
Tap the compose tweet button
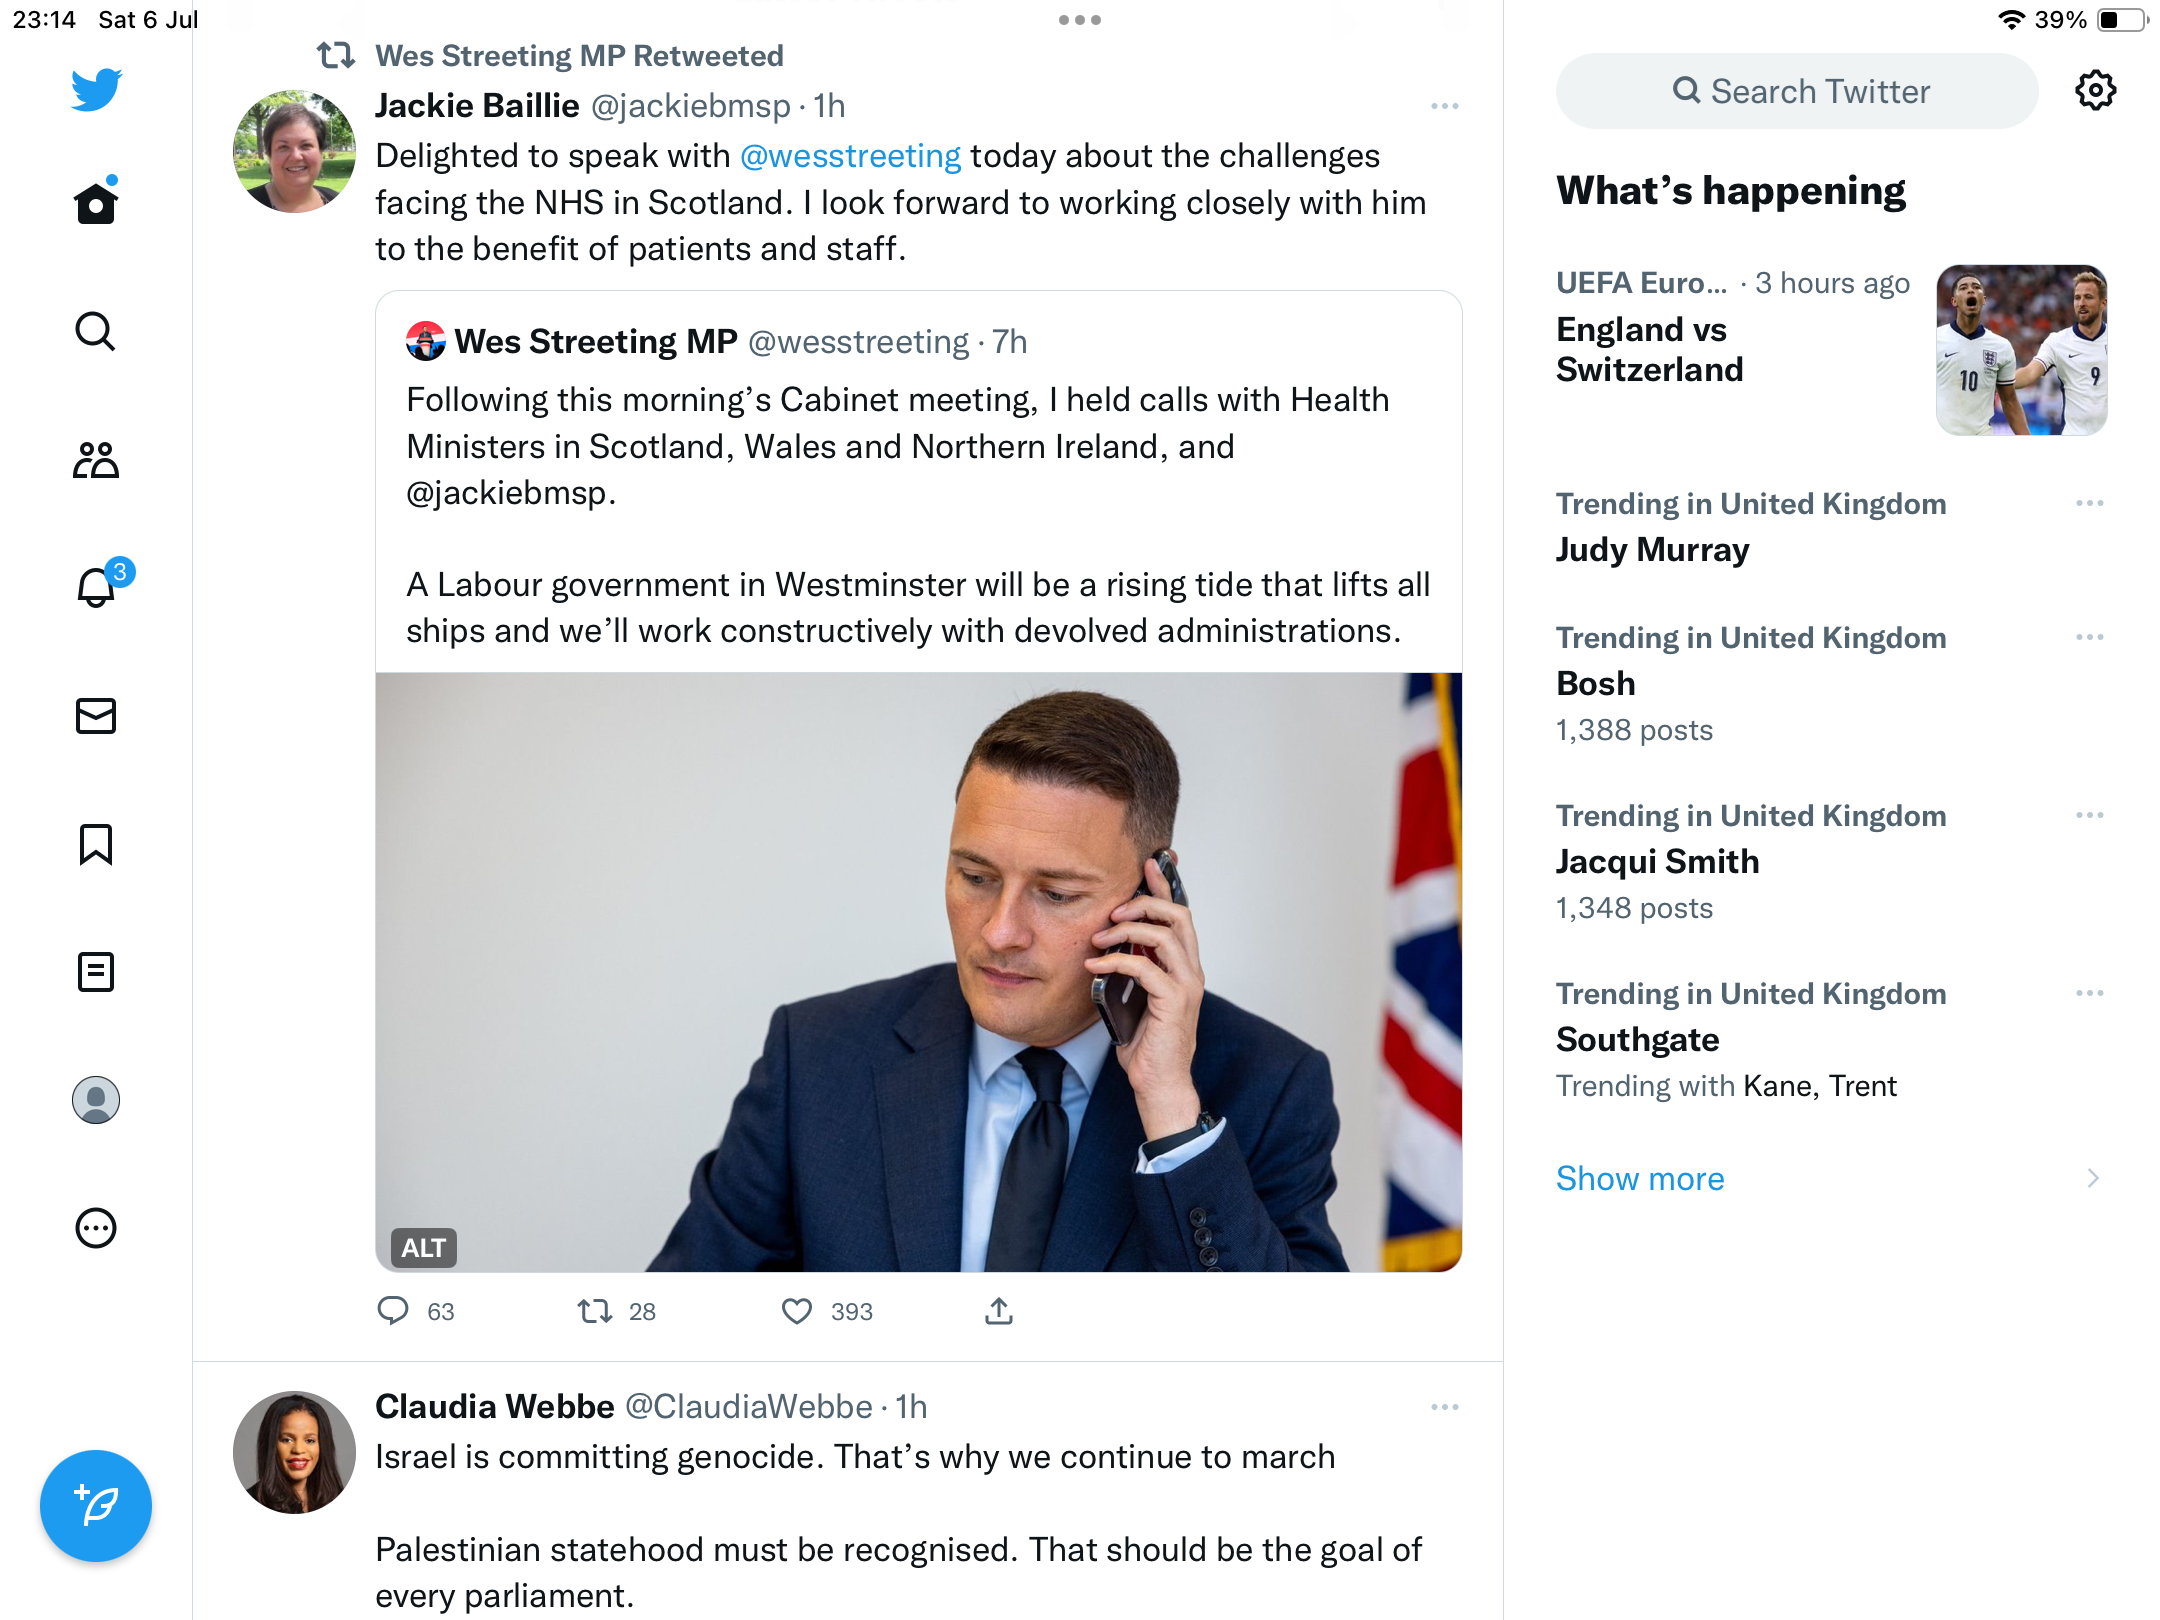pos(96,1506)
